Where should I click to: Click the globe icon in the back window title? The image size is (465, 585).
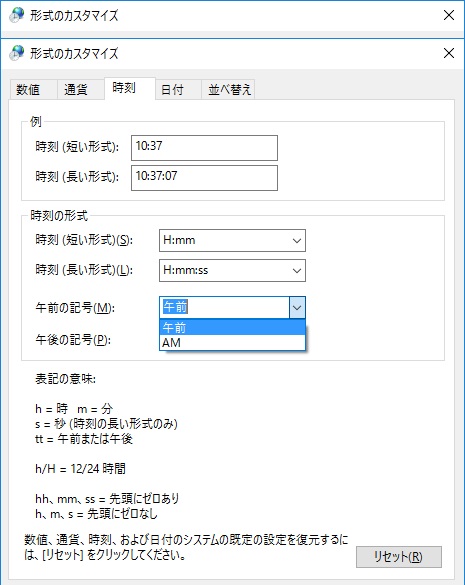click(17, 15)
